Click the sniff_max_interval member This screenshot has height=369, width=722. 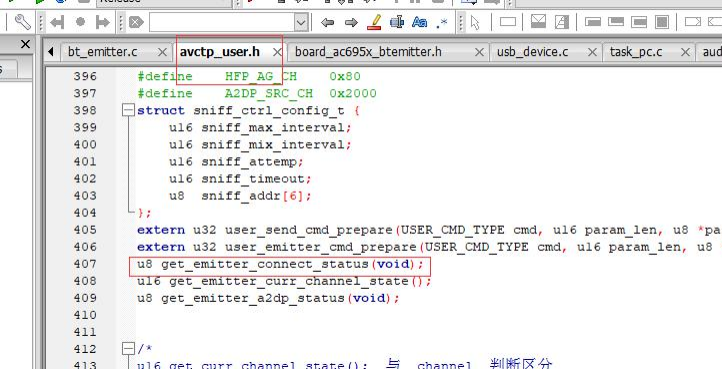pos(273,128)
